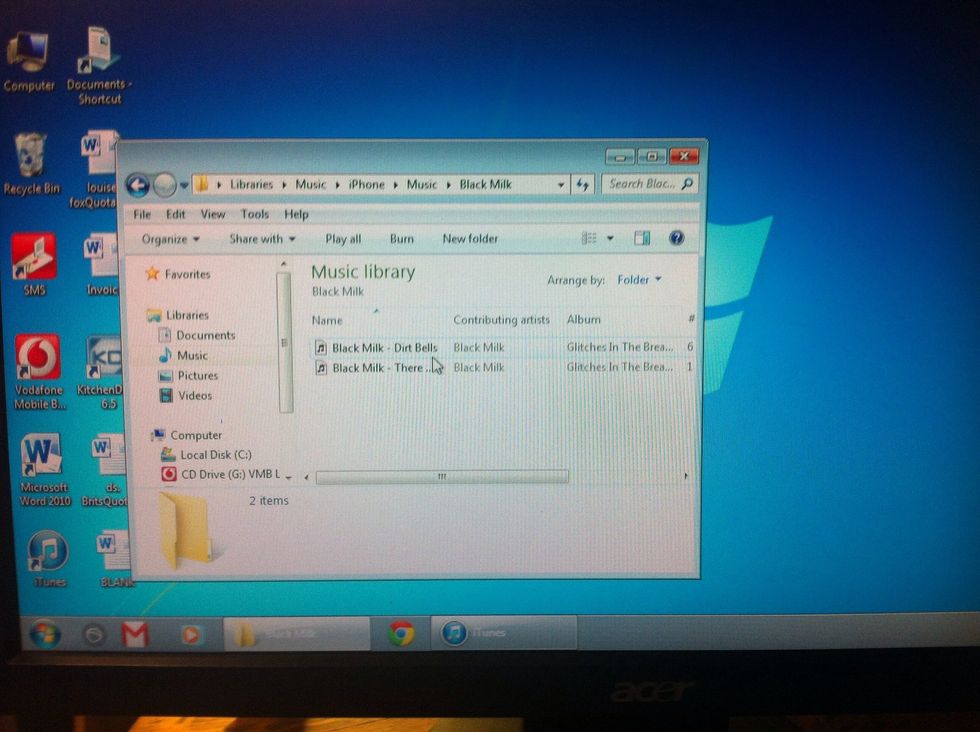Image resolution: width=980 pixels, height=732 pixels.
Task: Select the BLANK Word document on desktop
Action: 114,558
